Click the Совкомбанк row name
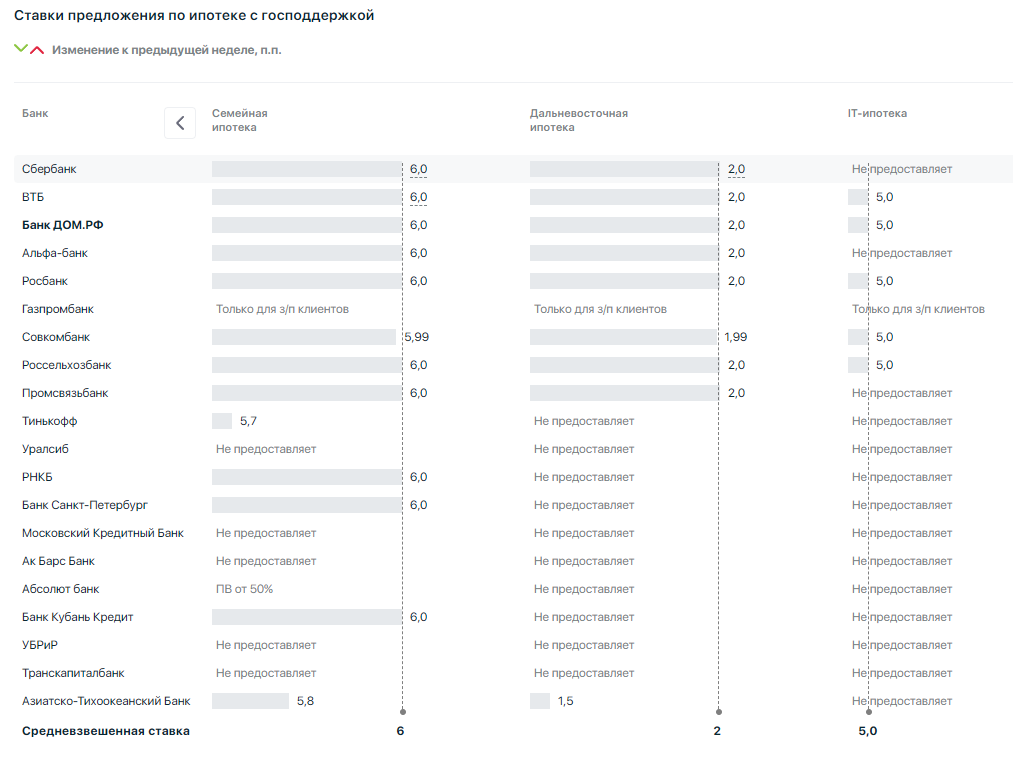The width and height of the screenshot is (1013, 757). coord(56,337)
